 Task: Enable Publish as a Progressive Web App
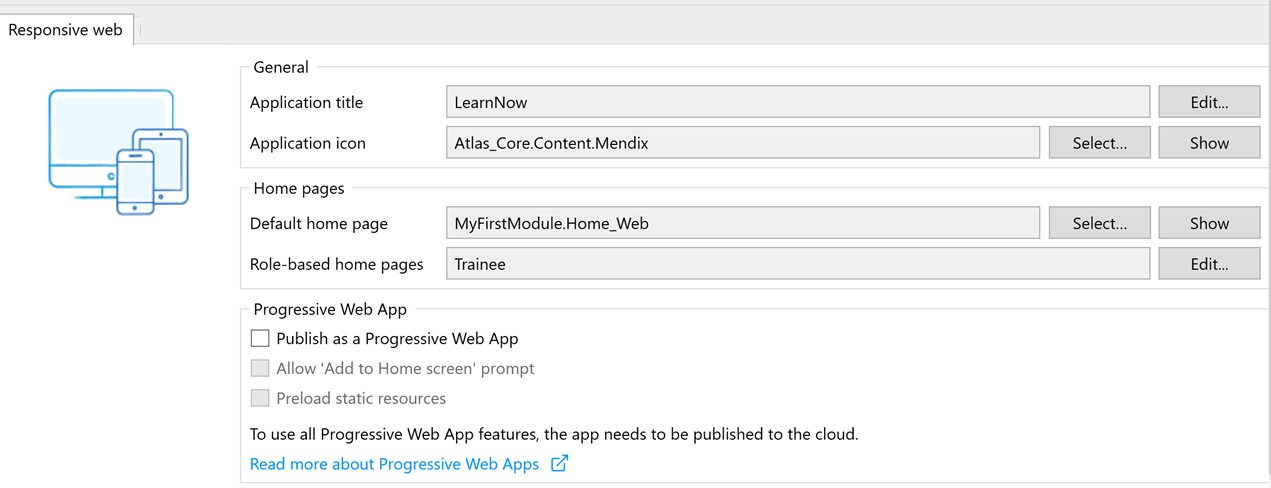(260, 338)
